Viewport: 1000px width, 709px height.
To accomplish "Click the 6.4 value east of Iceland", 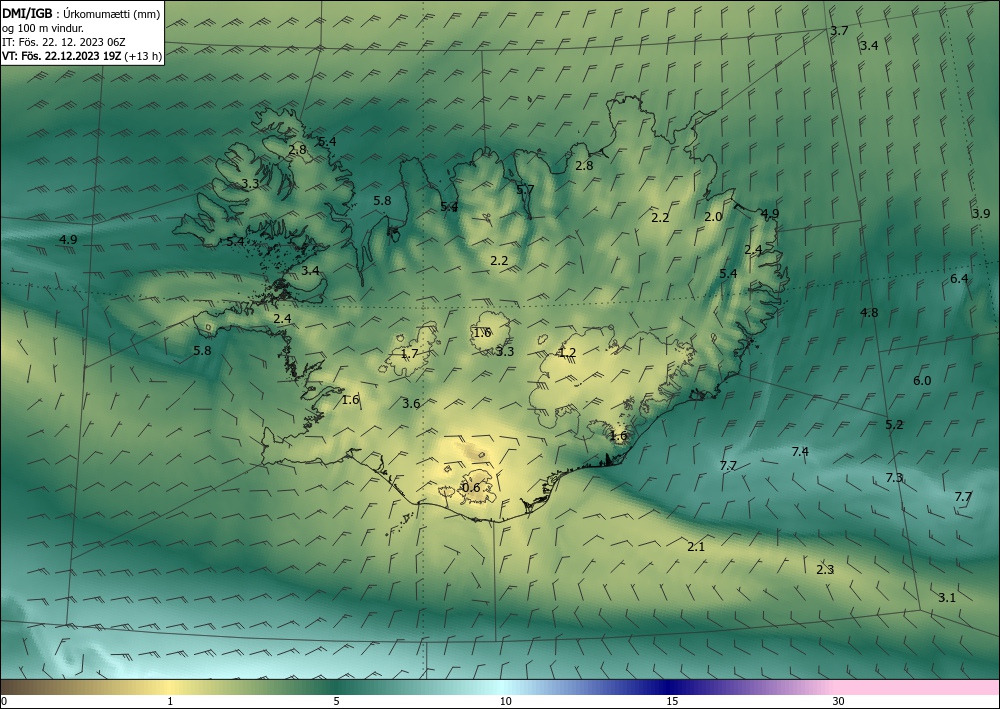I will (x=959, y=278).
